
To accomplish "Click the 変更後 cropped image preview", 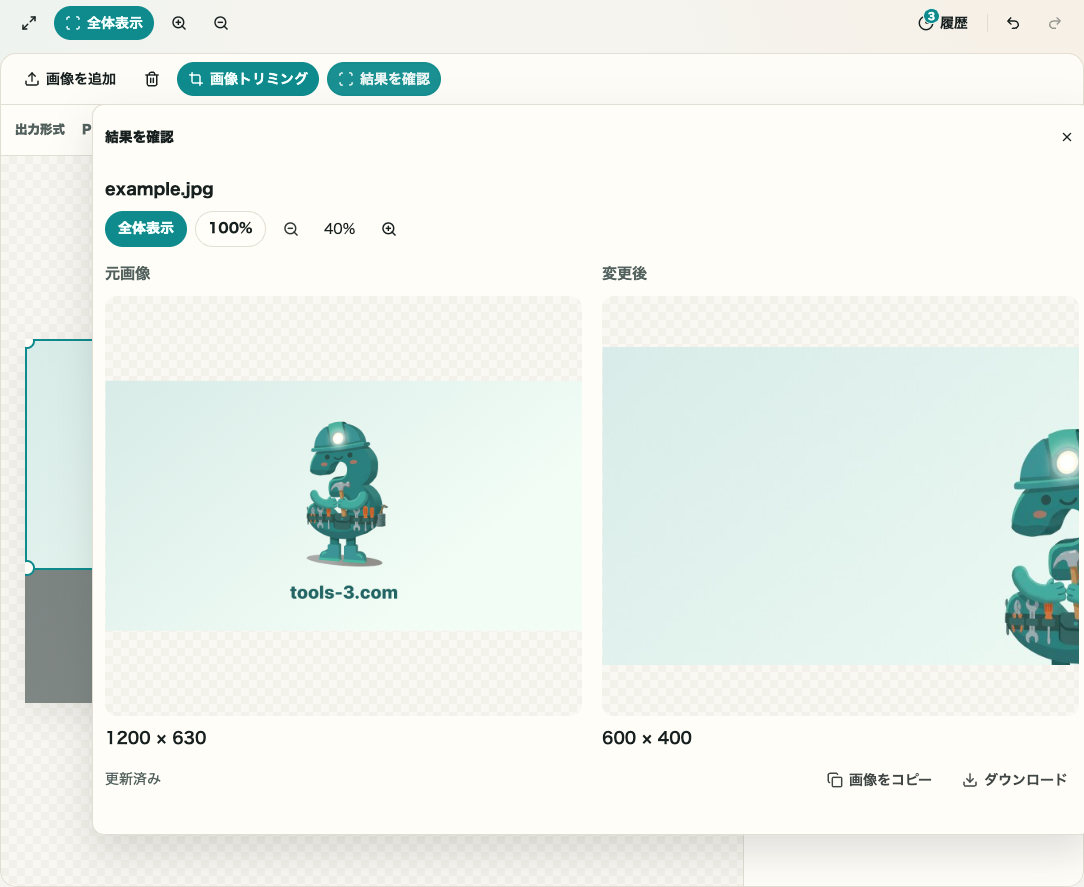I will (840, 506).
